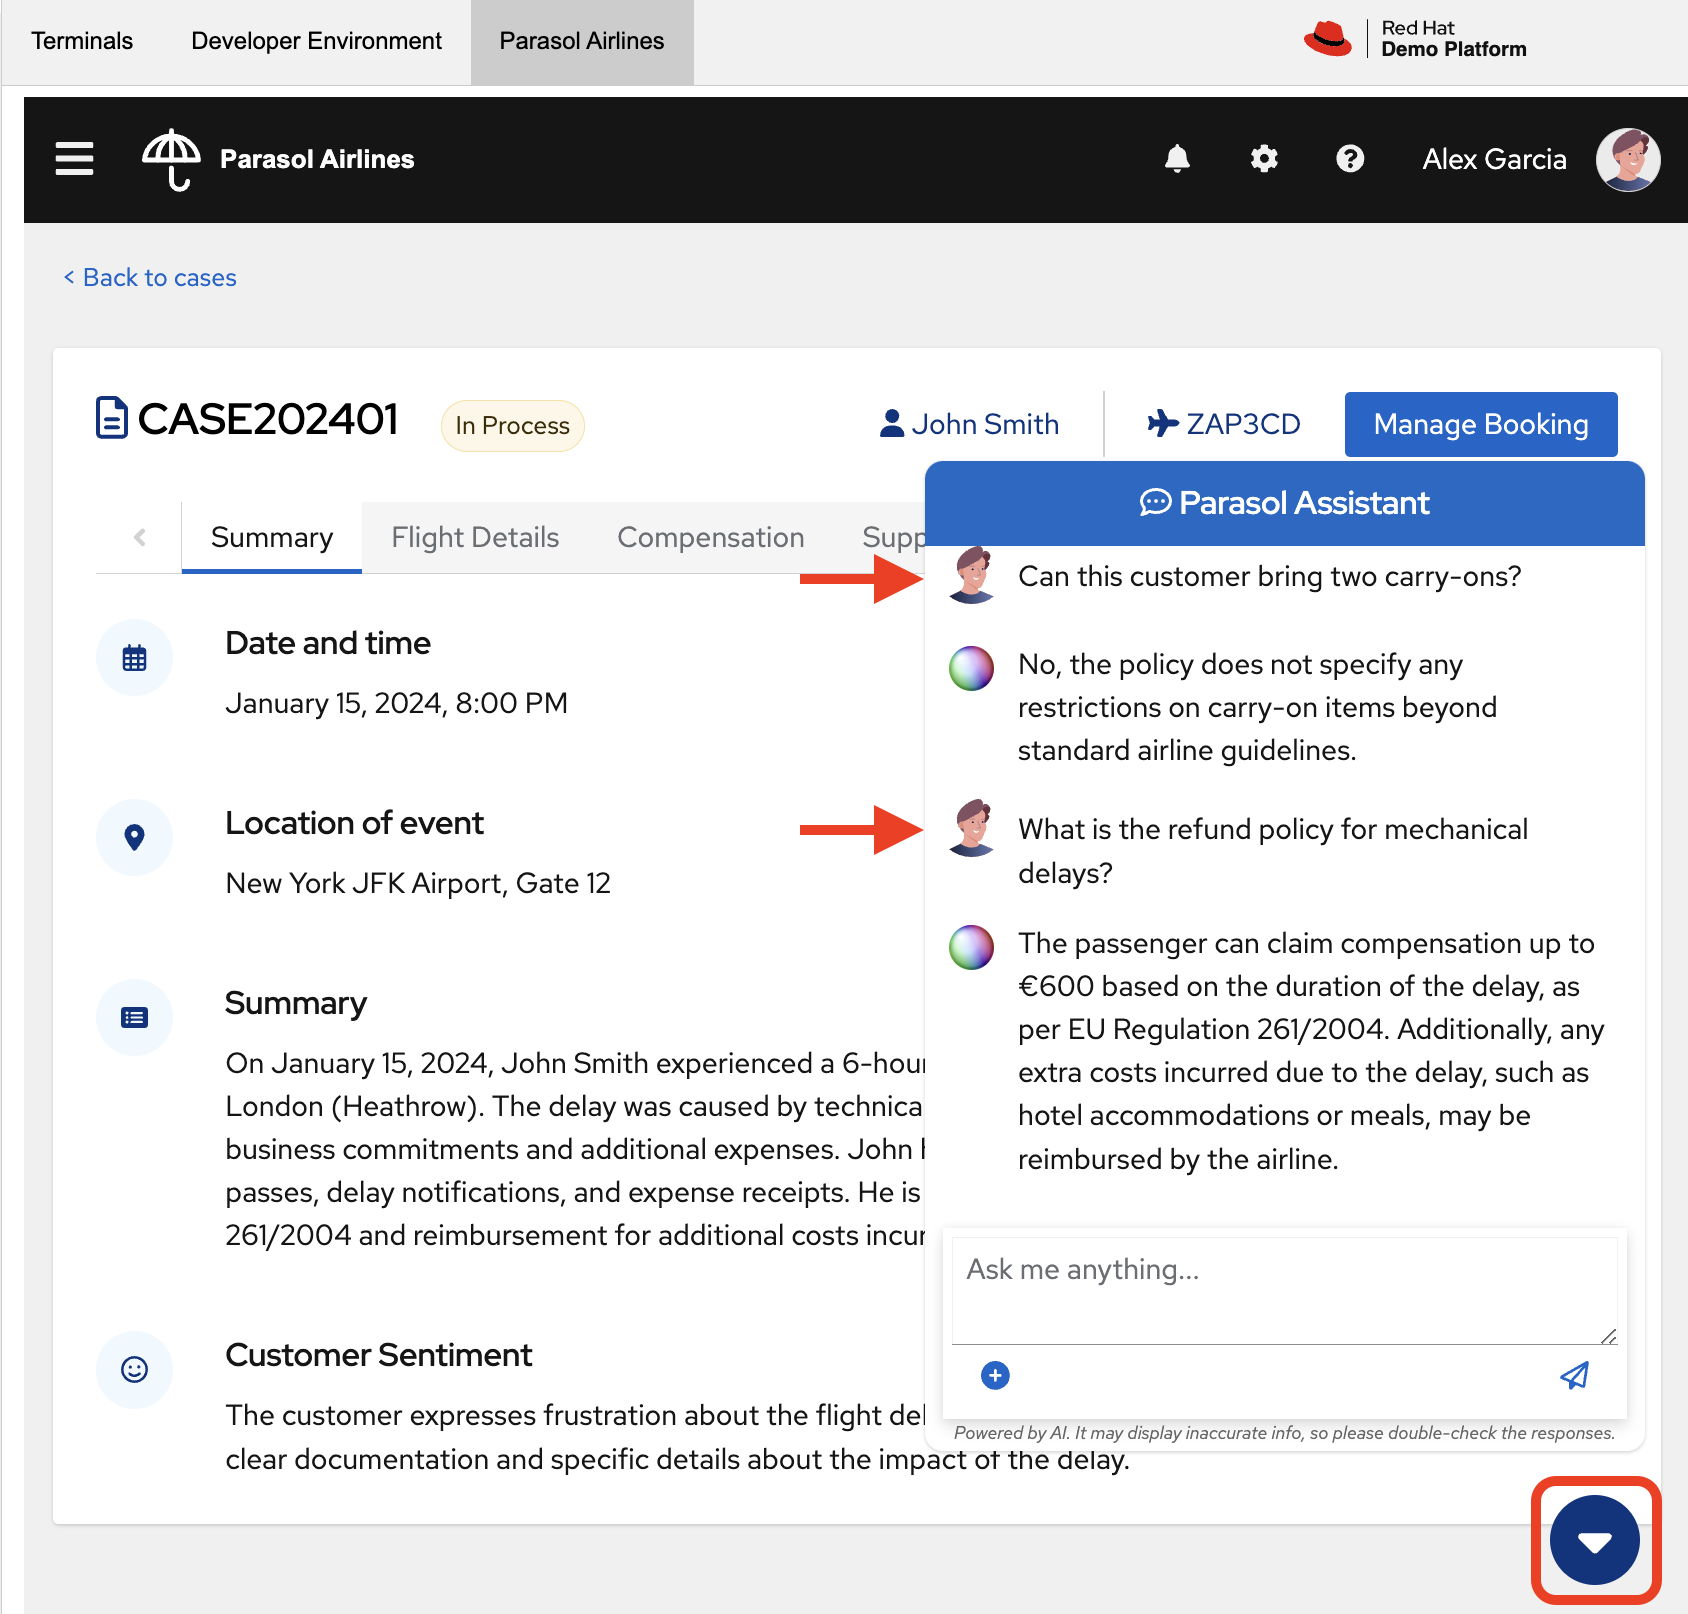
Task: Click the Alex Garcia user name
Action: 1494,159
